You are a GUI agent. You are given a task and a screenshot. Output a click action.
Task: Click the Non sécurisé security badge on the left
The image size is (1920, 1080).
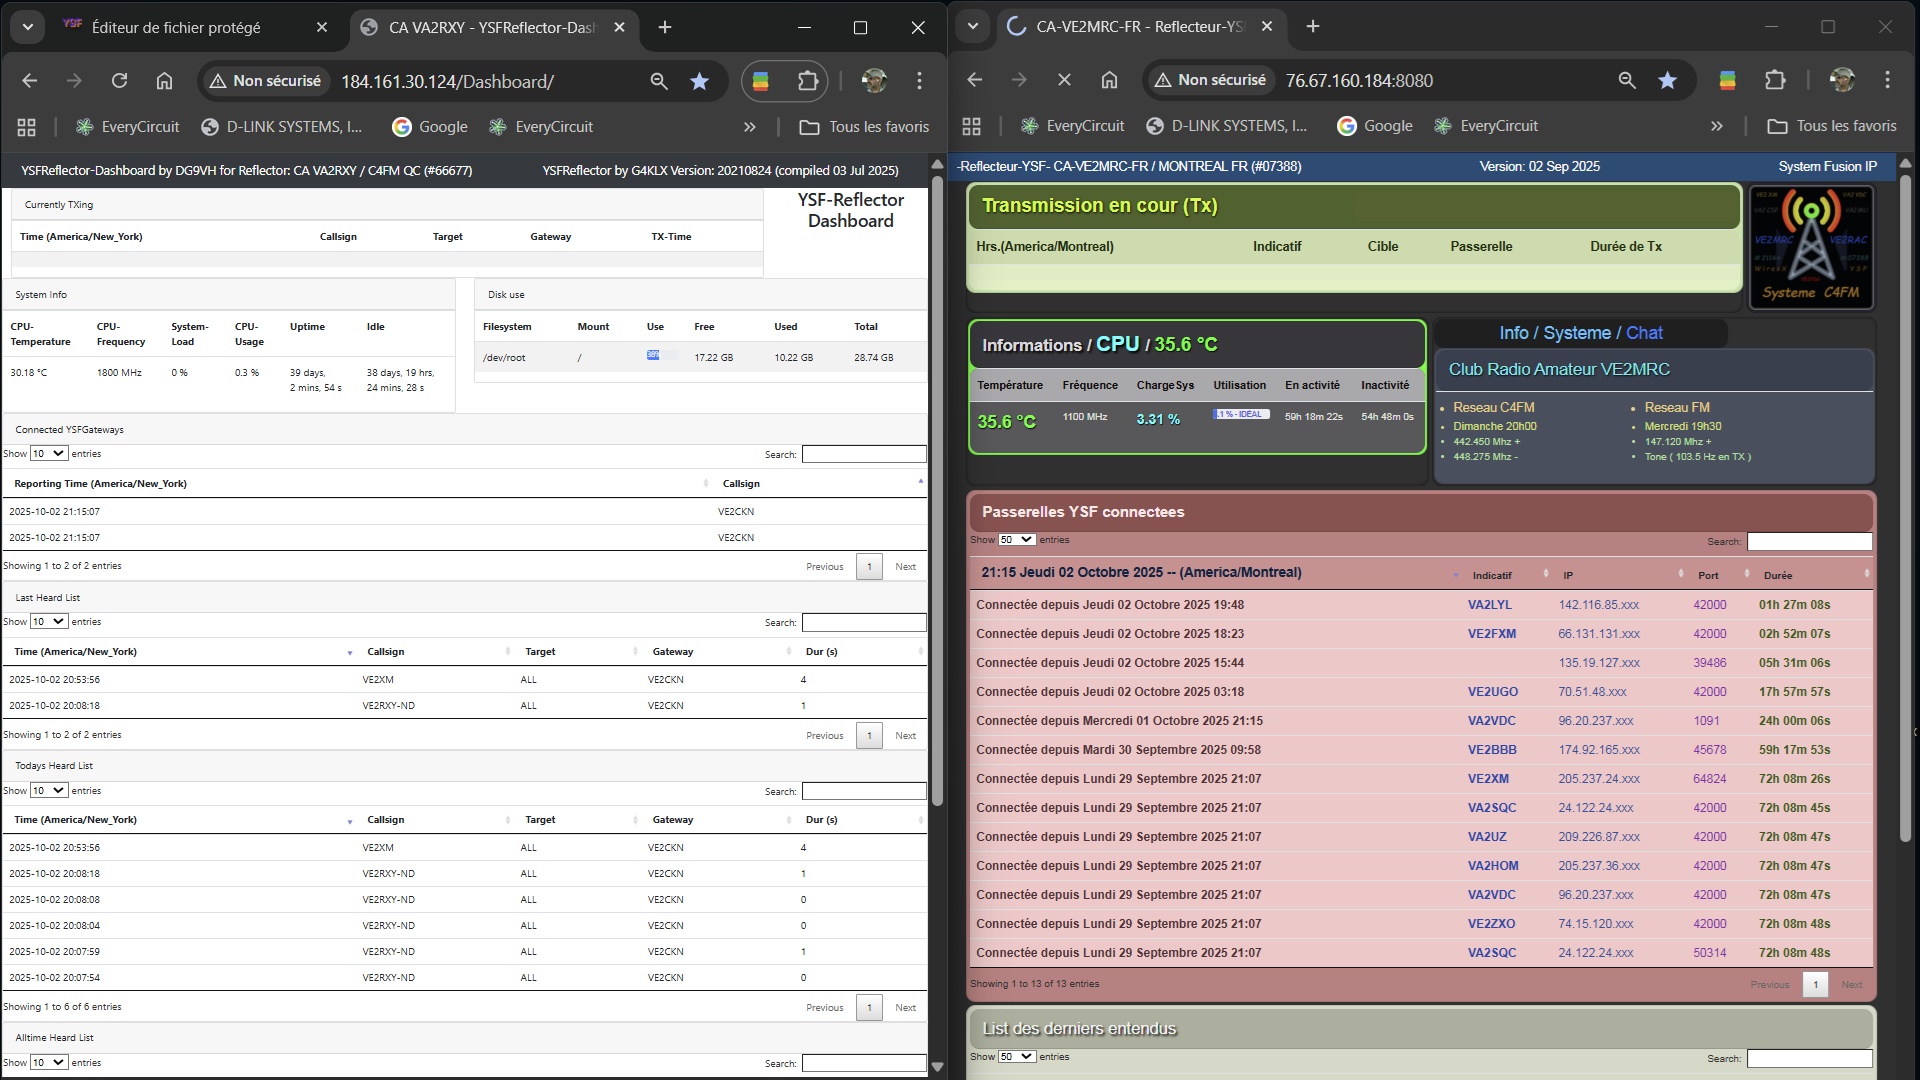[266, 81]
